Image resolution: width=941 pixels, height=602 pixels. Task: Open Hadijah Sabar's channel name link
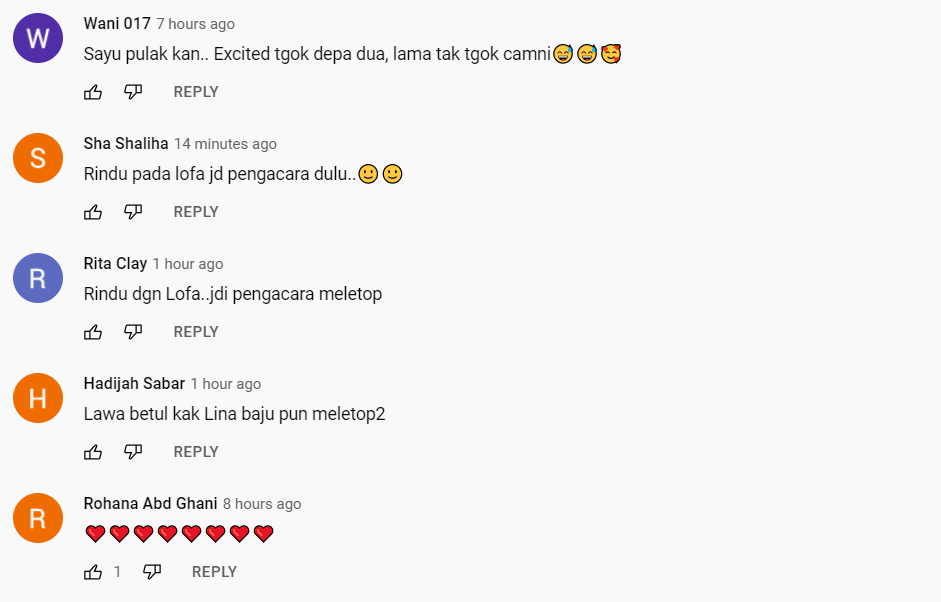[134, 384]
